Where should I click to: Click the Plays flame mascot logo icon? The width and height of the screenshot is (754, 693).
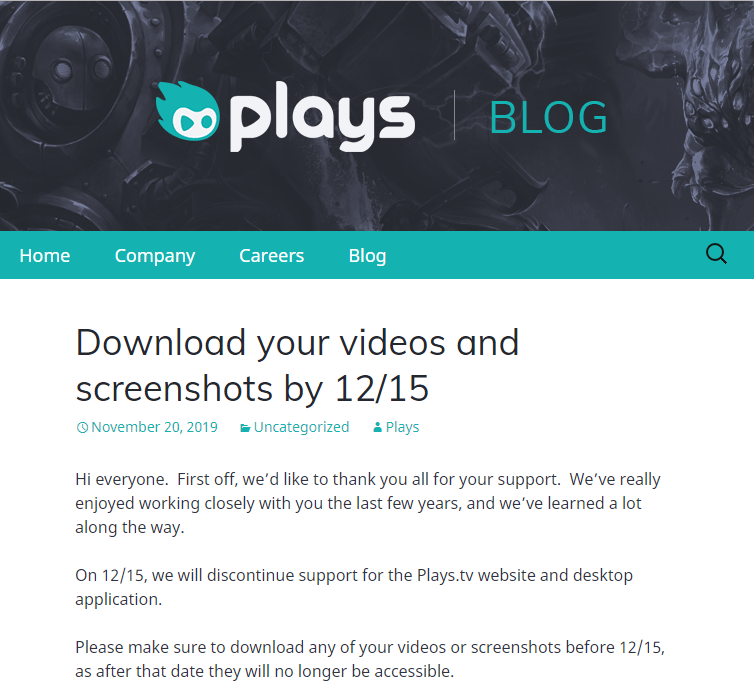188,111
